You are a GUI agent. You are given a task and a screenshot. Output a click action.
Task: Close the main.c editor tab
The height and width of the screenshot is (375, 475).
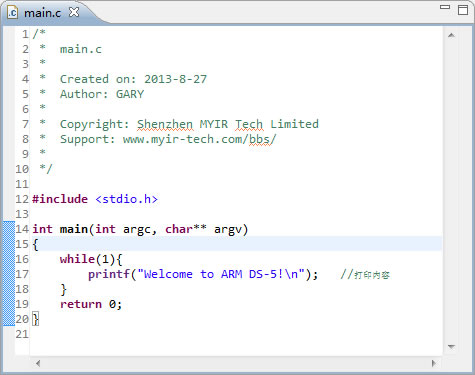pyautogui.click(x=74, y=12)
